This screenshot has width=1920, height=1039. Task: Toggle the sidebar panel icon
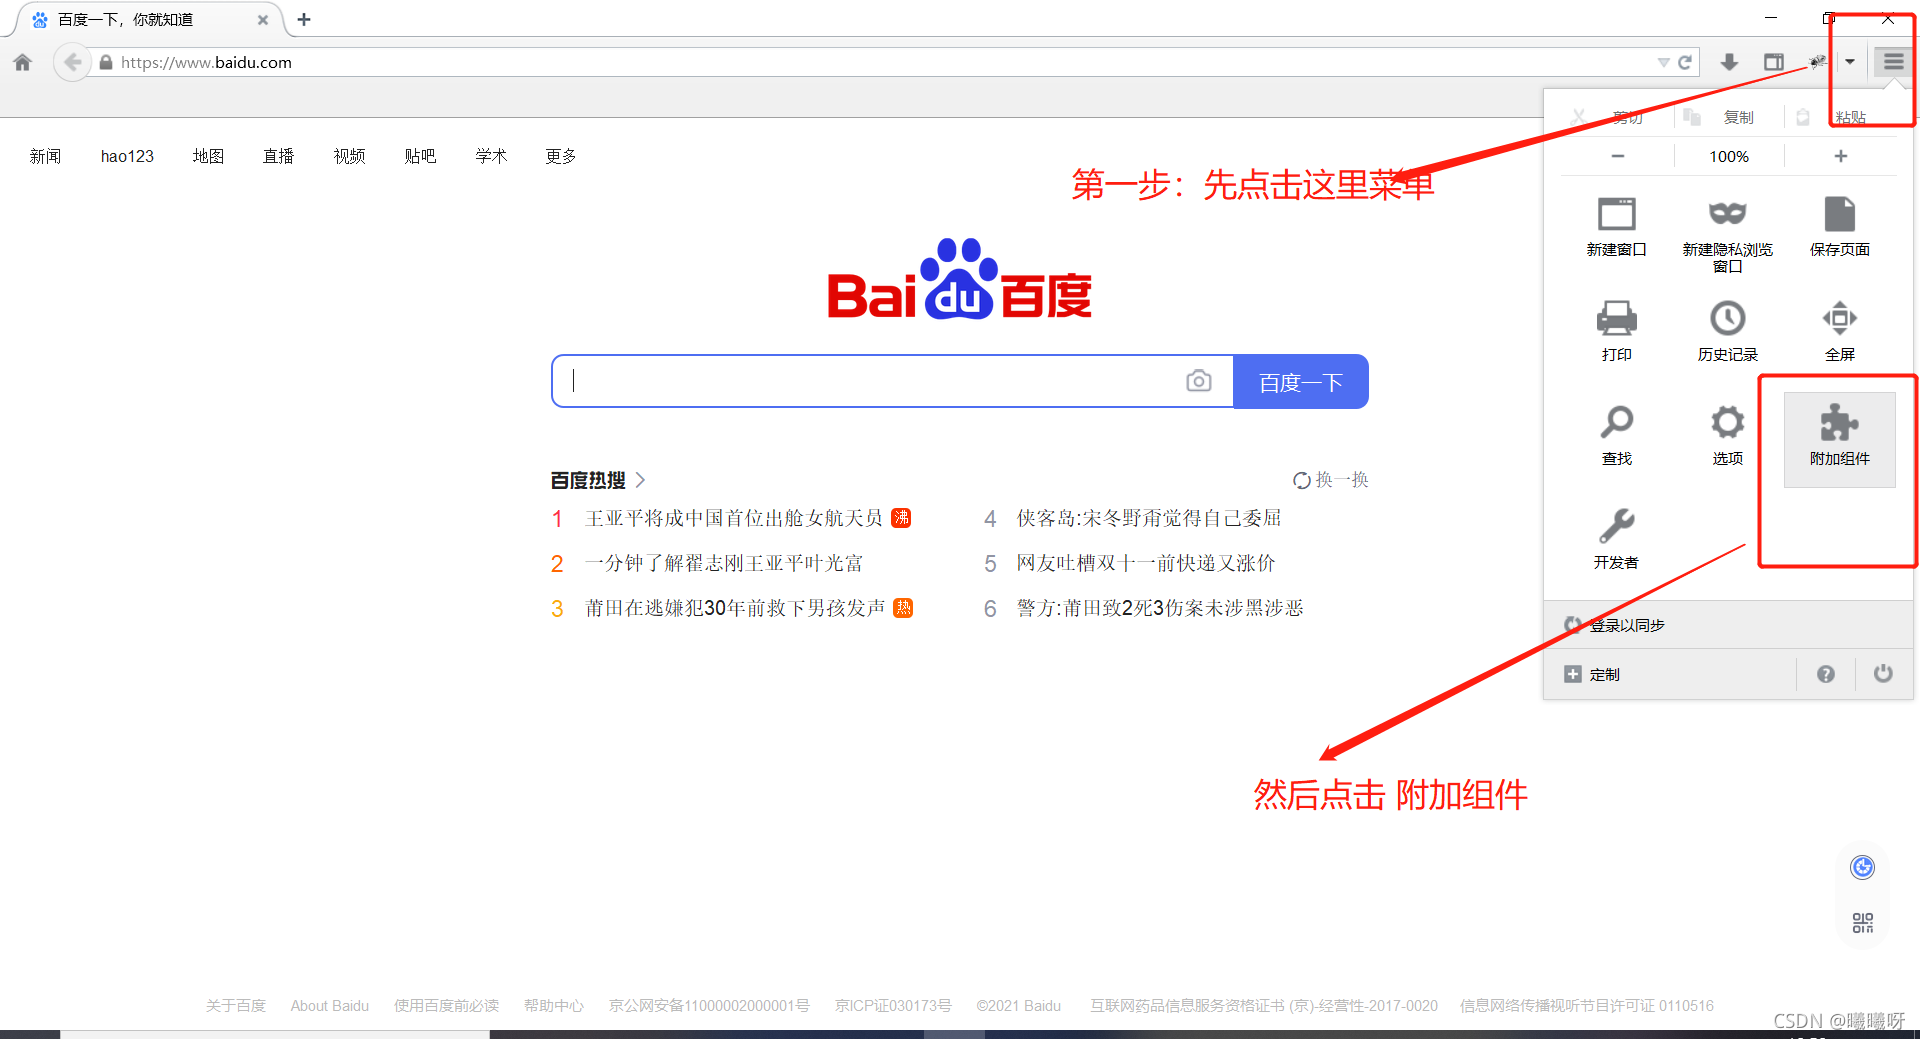point(1774,62)
